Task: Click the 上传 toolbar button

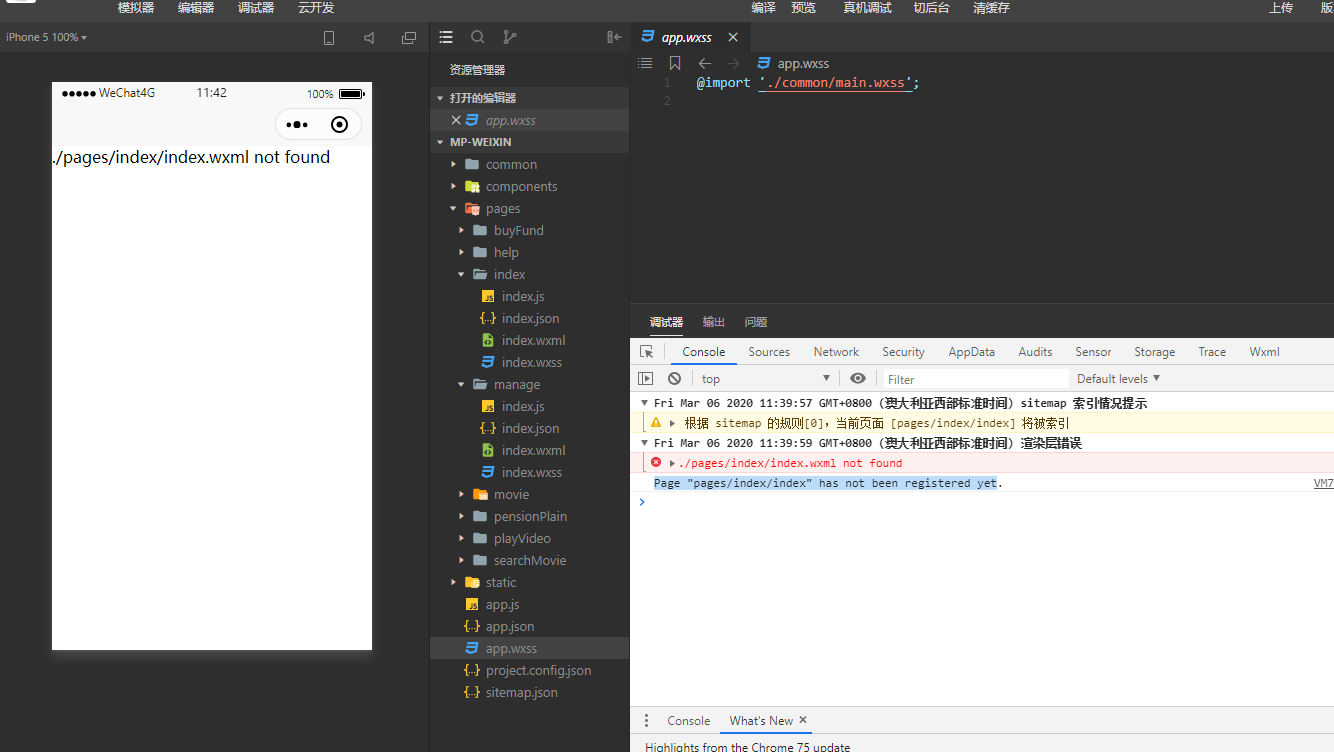Action: click(1281, 7)
